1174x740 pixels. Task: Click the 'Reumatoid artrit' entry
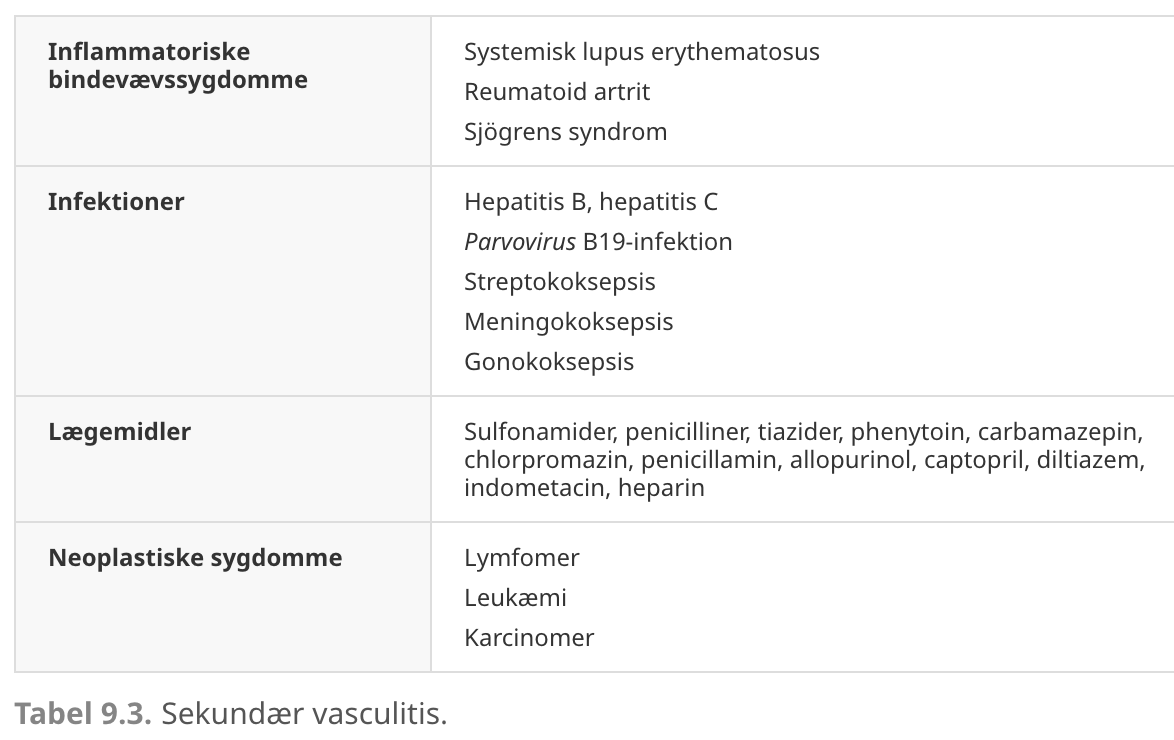[557, 92]
